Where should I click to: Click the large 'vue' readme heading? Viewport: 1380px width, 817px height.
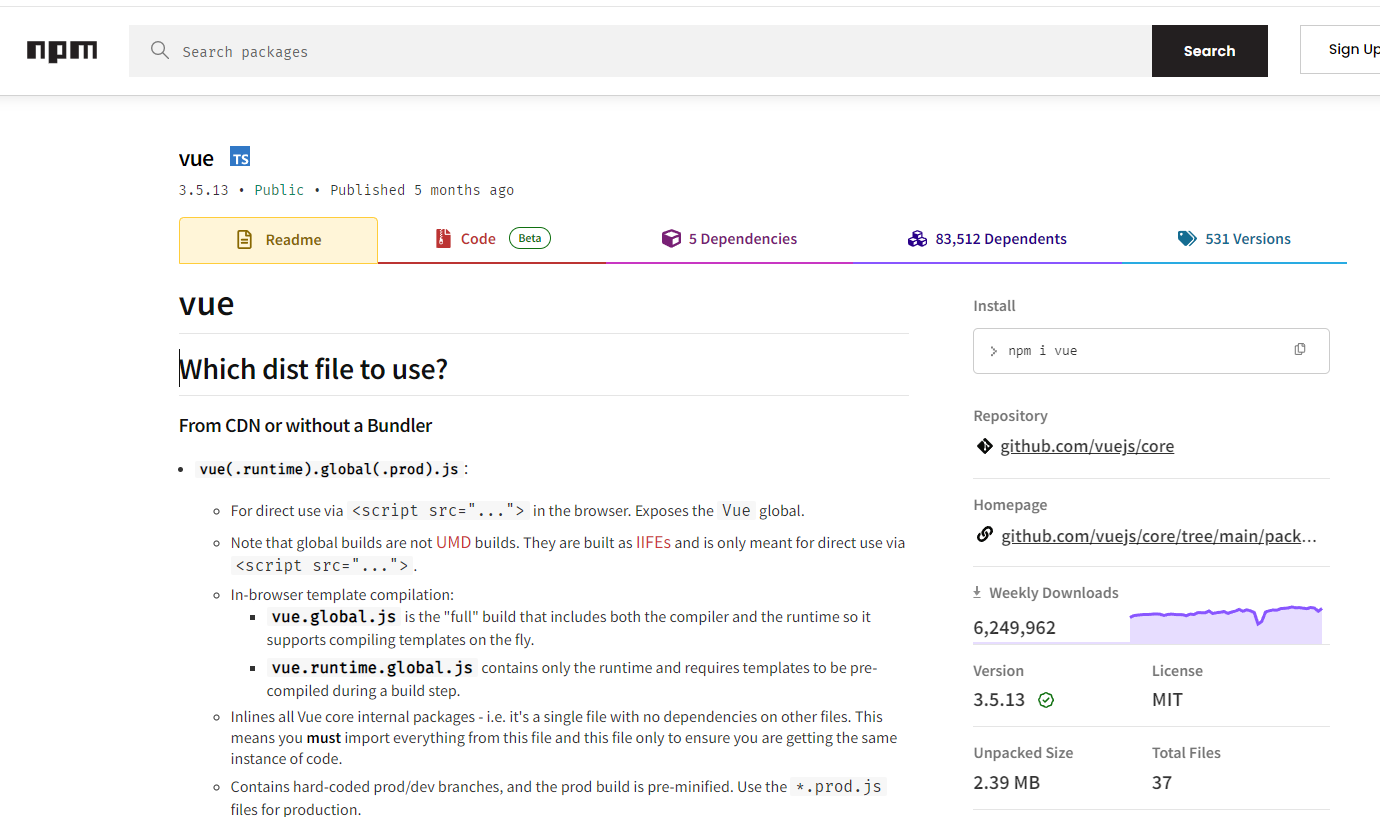[206, 303]
